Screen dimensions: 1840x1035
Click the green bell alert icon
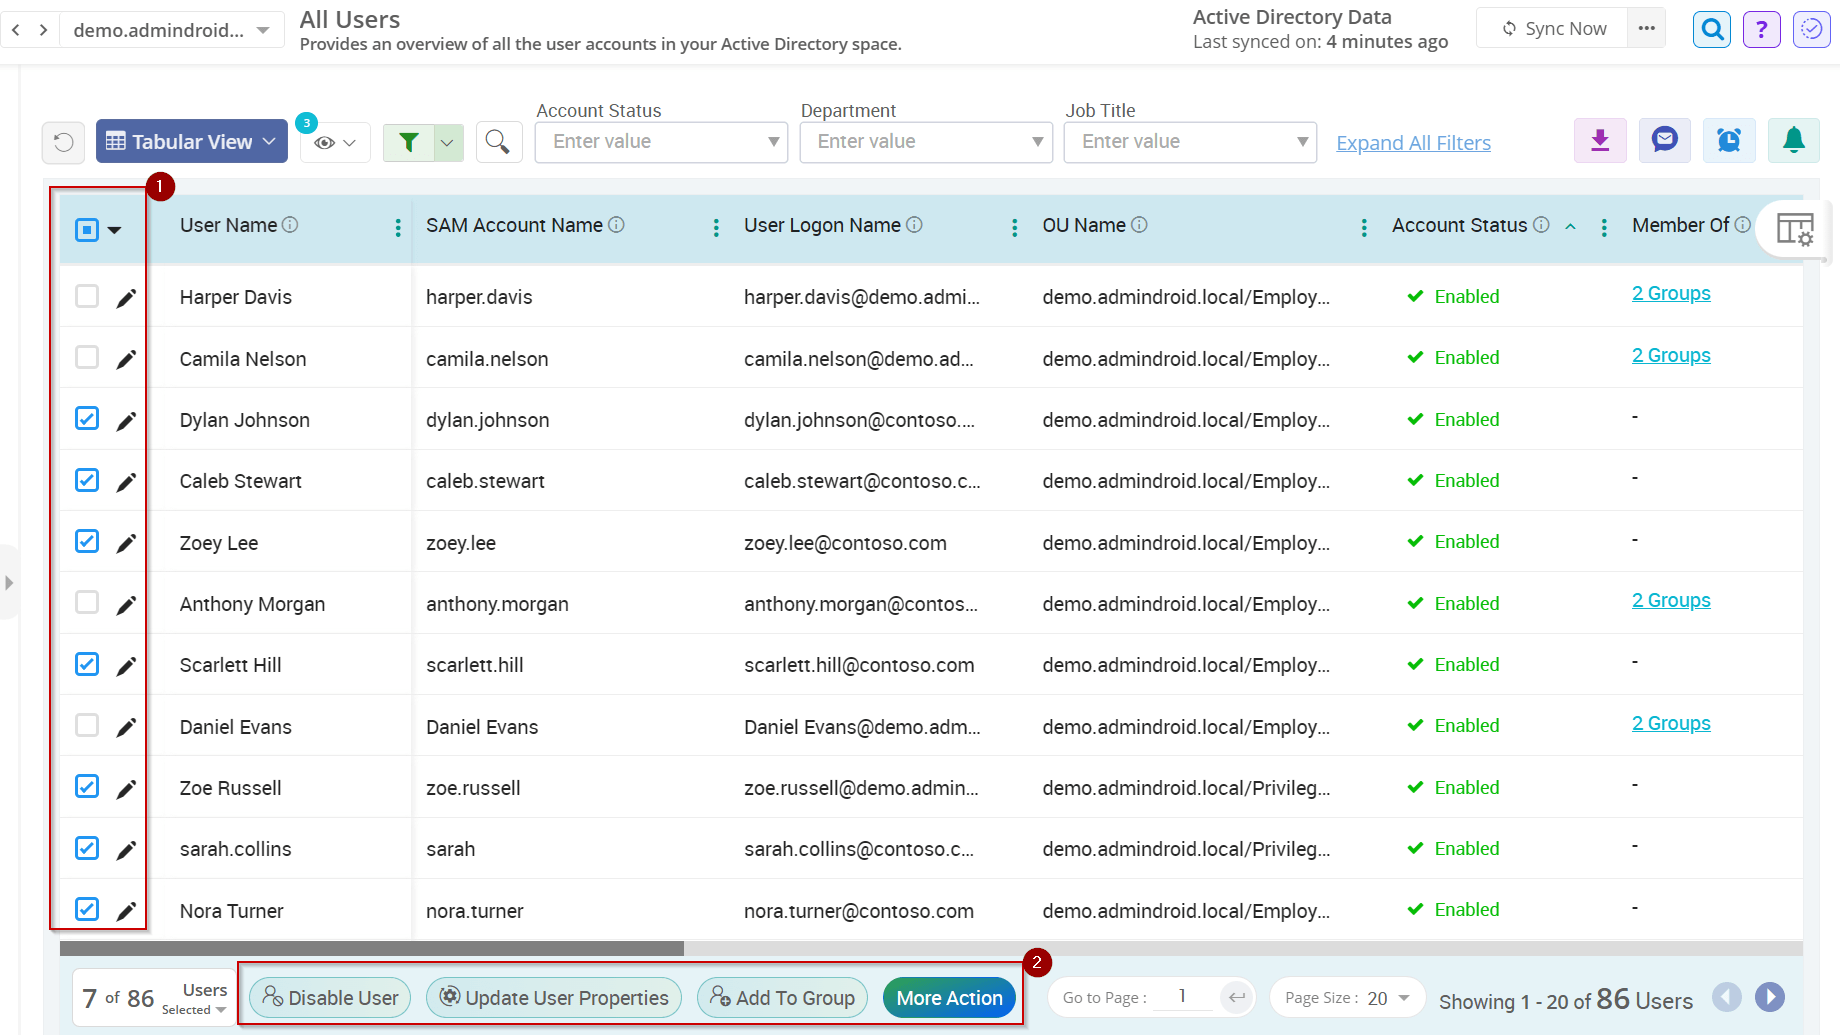[x=1794, y=140]
